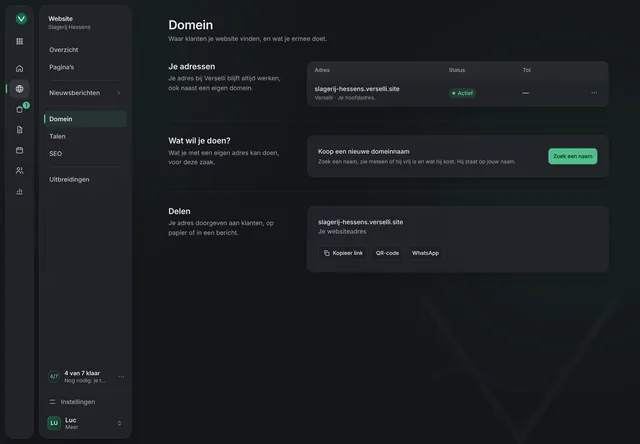The image size is (640, 444).
Task: Expand the Luc account switcher arrows
Action: pos(120,423)
